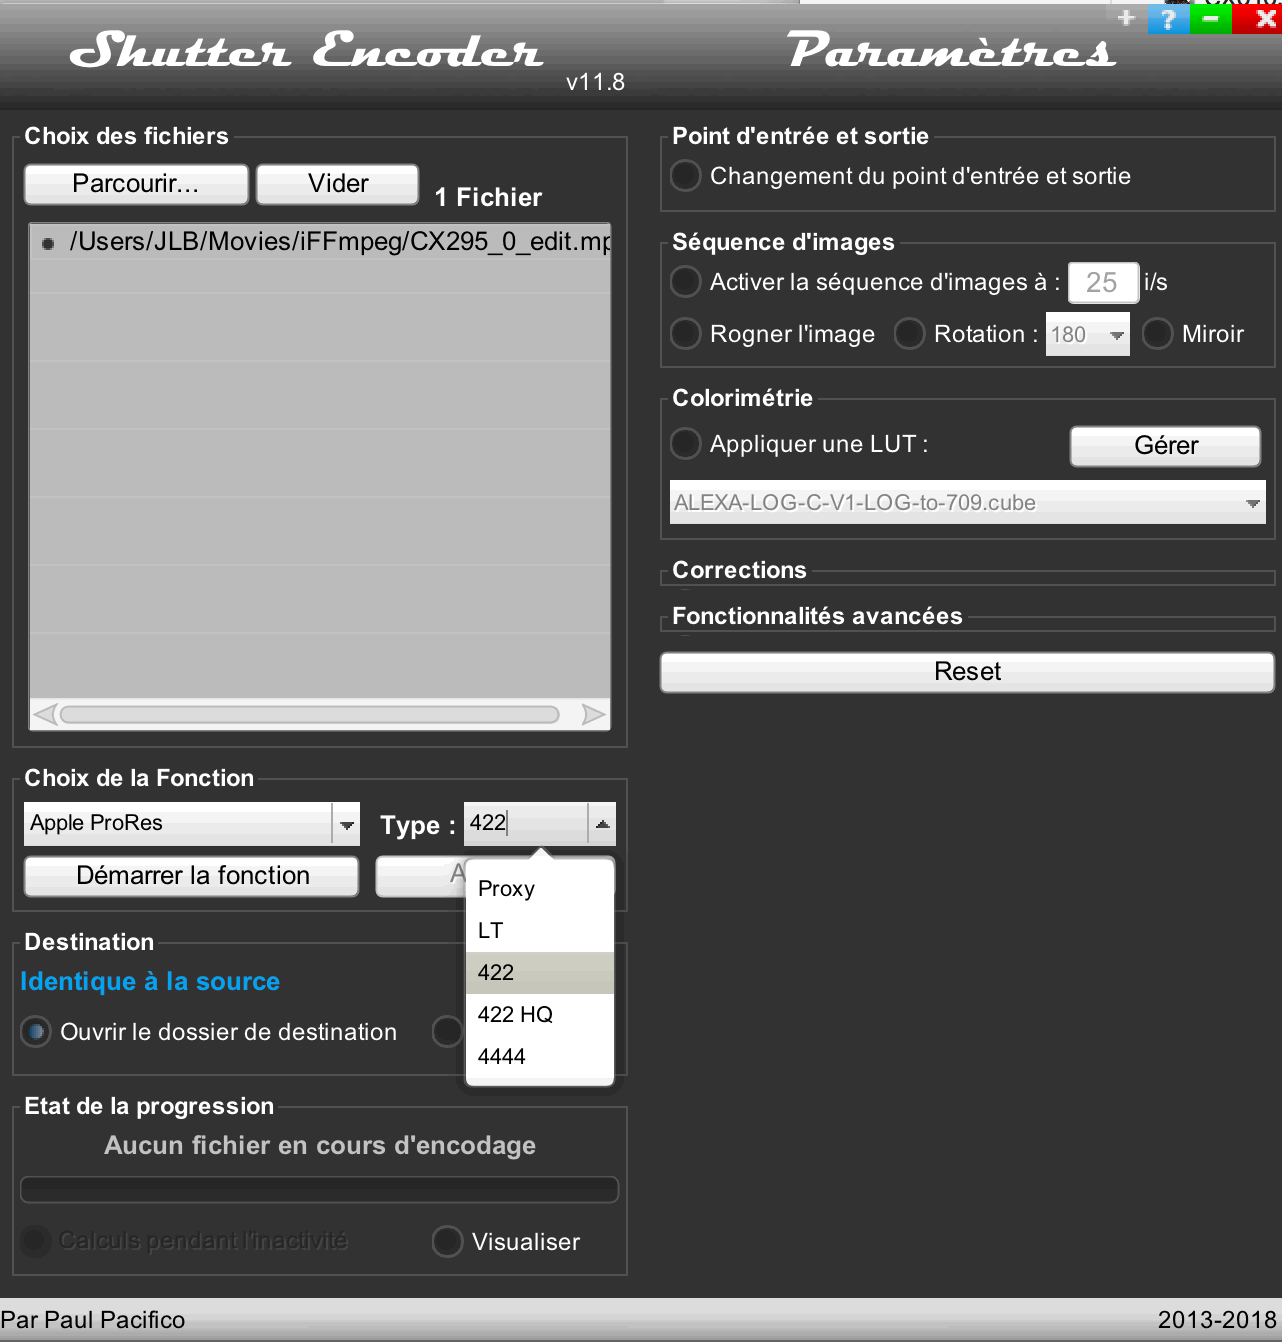The width and height of the screenshot is (1282, 1342).
Task: Click the Parcourir... button
Action: [x=136, y=184]
